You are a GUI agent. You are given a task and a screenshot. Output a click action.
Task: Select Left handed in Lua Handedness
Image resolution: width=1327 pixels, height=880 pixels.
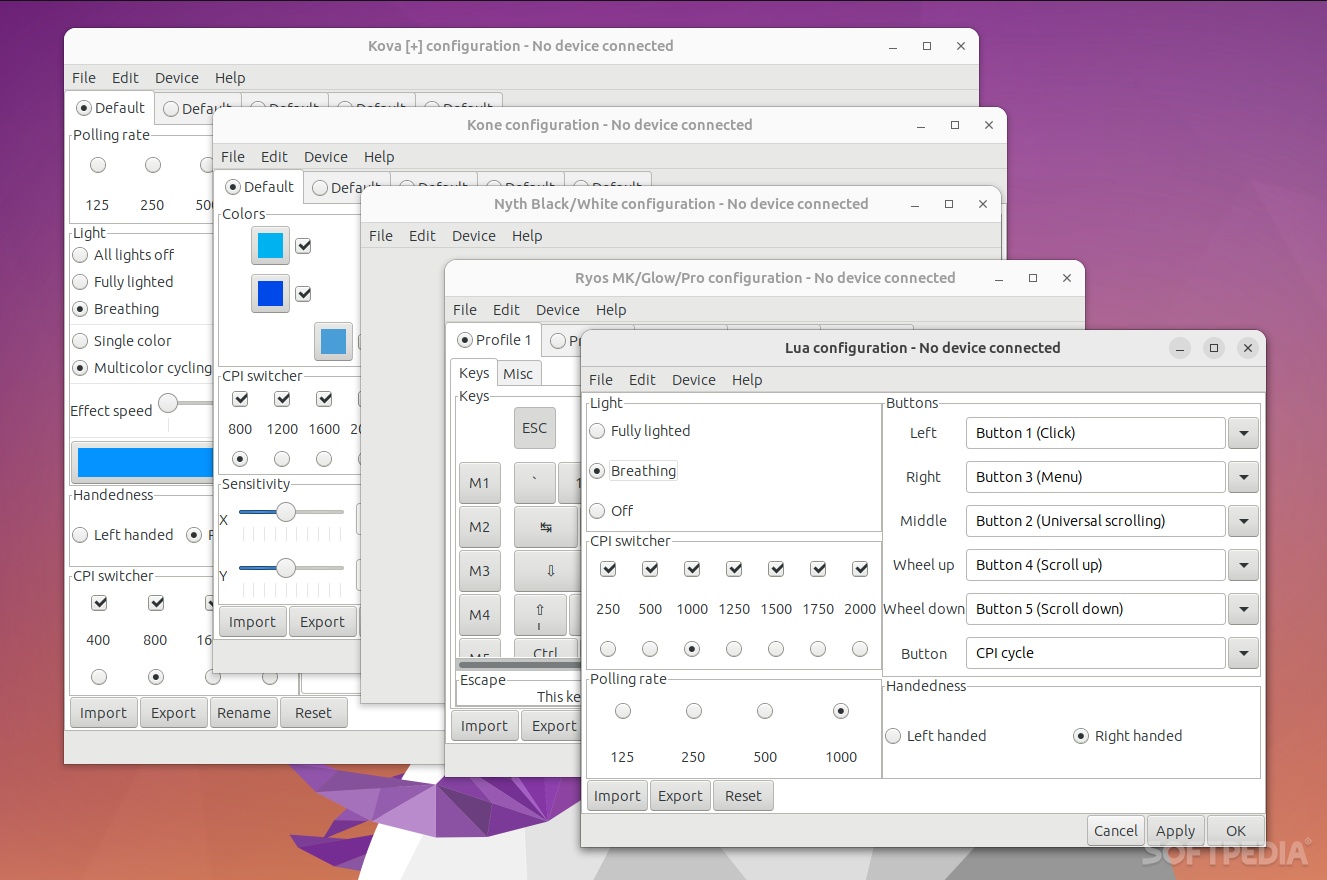pos(936,736)
